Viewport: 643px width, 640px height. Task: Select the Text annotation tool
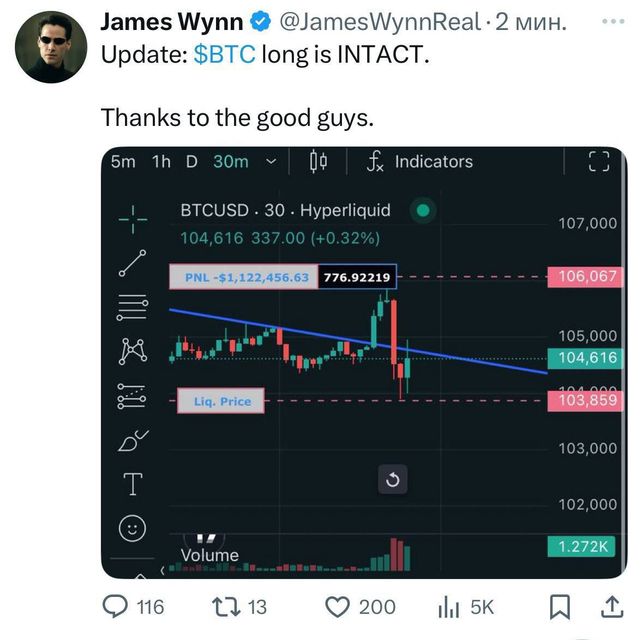point(133,484)
